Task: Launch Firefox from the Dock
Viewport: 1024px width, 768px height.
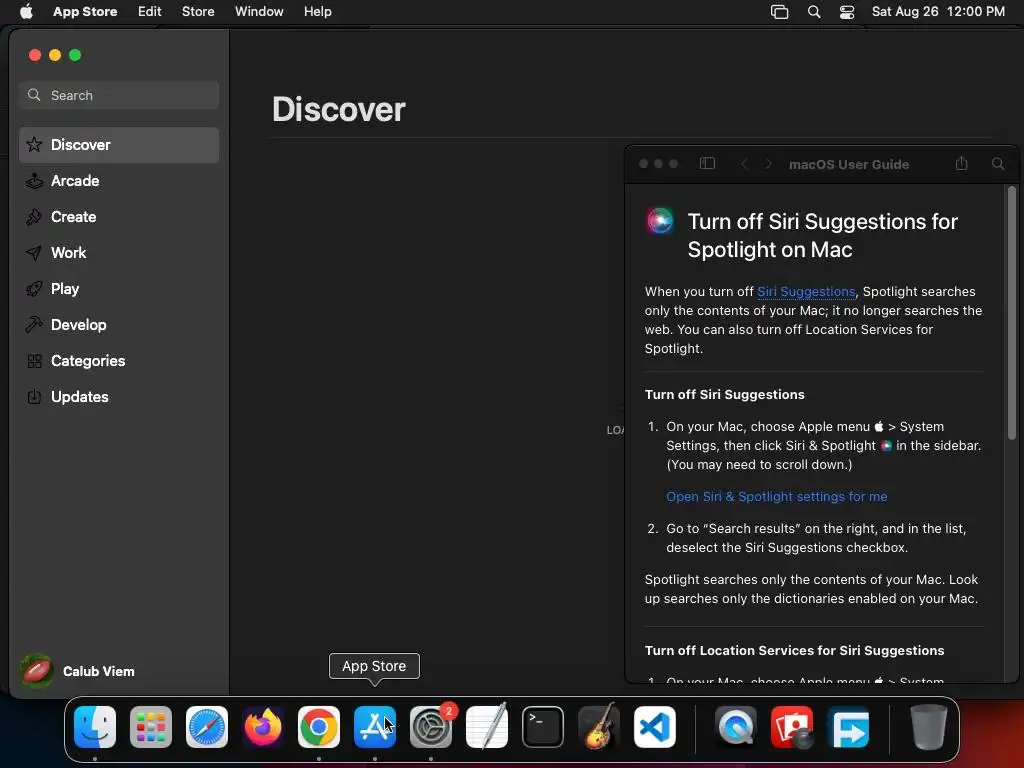Action: point(263,727)
